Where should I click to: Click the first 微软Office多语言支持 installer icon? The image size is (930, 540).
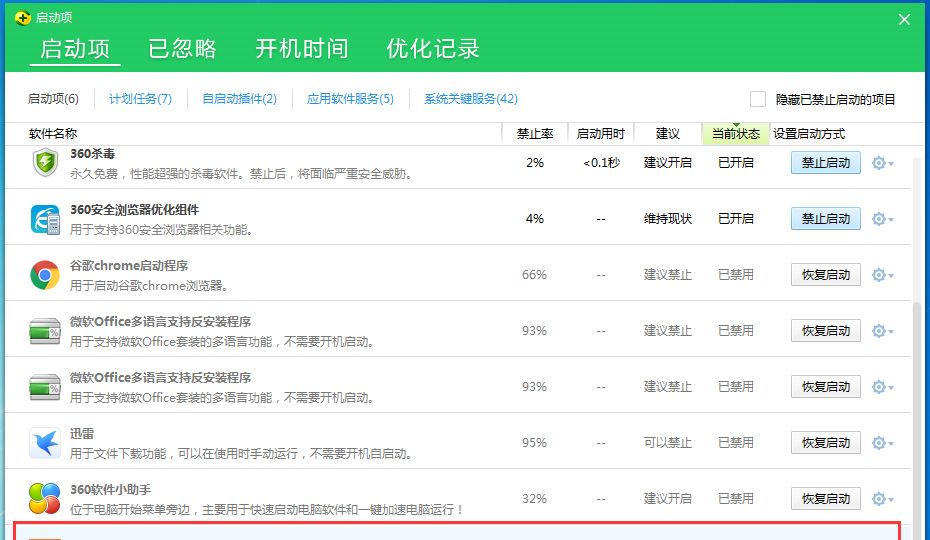(45, 331)
